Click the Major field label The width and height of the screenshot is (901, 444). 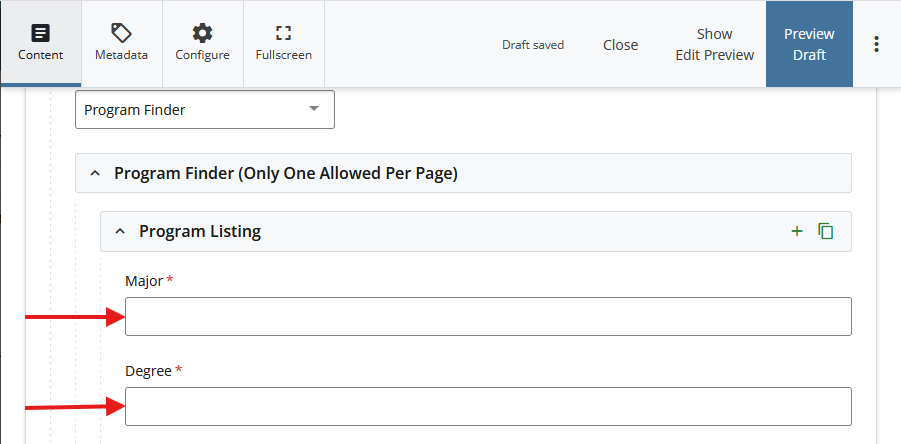tap(144, 281)
